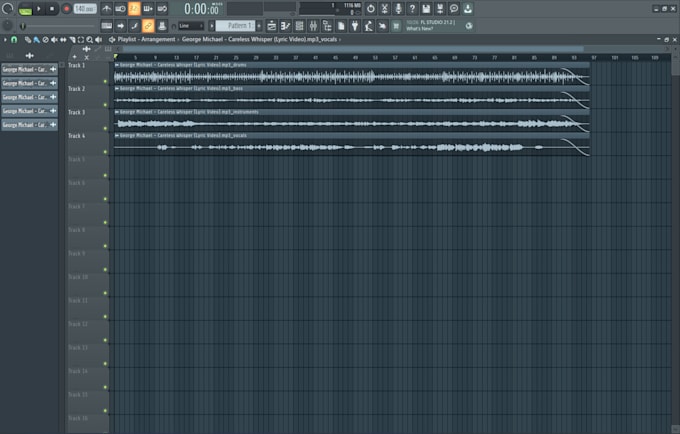The height and width of the screenshot is (434, 680).
Task: Click the microphone one-click recording icon
Action: [x=399, y=9]
